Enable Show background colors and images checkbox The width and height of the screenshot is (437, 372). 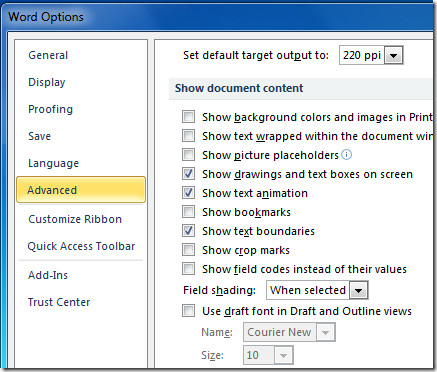(x=188, y=117)
